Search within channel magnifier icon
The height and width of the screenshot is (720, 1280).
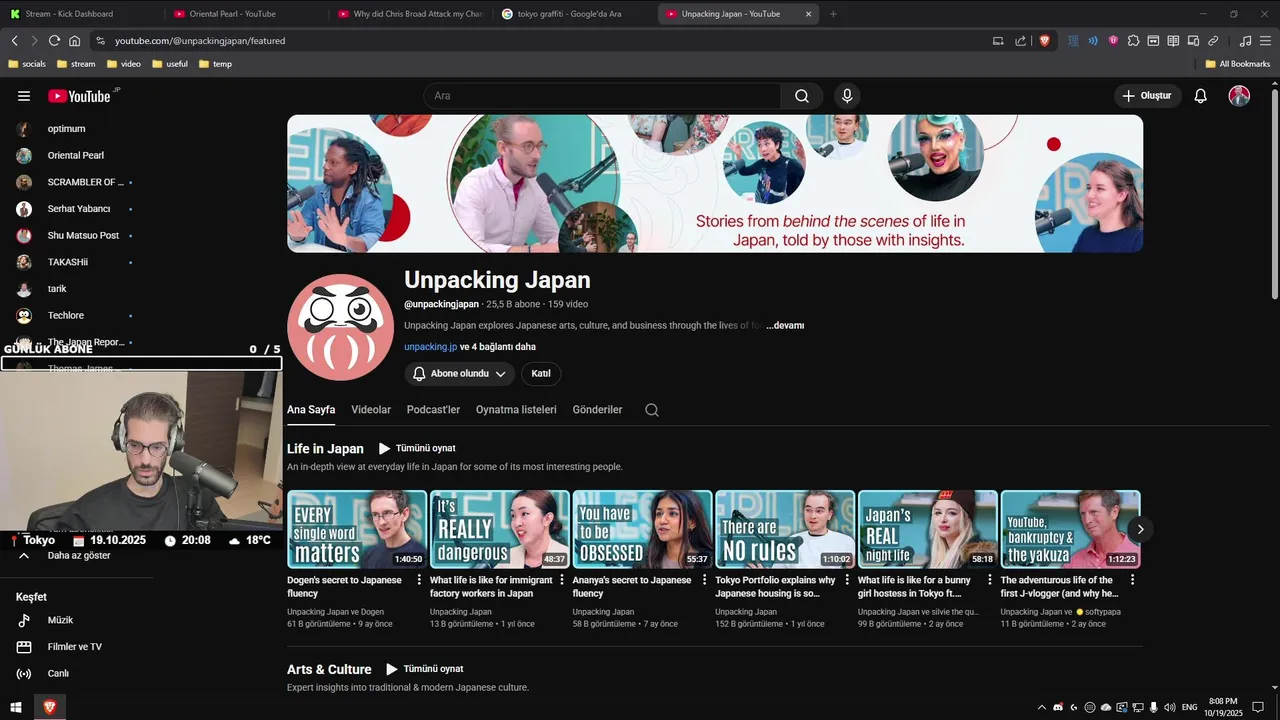tap(652, 410)
